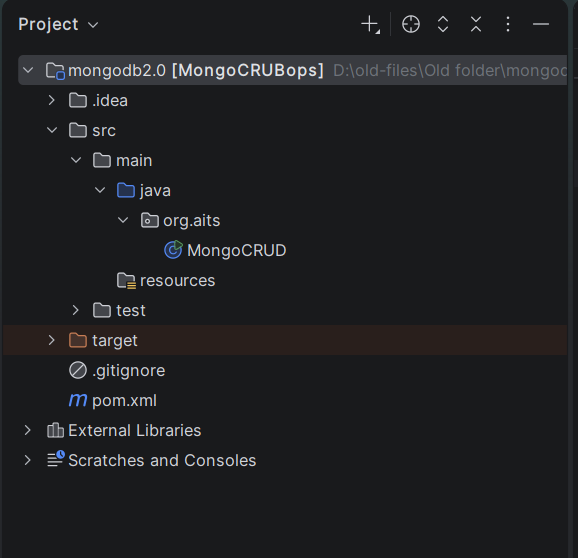578x558 pixels.
Task: Hide the Project tool window
Action: pyautogui.click(x=541, y=25)
